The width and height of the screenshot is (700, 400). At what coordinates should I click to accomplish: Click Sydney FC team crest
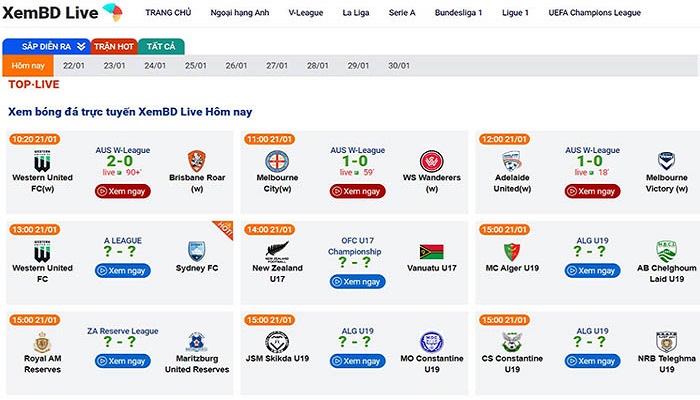(197, 251)
